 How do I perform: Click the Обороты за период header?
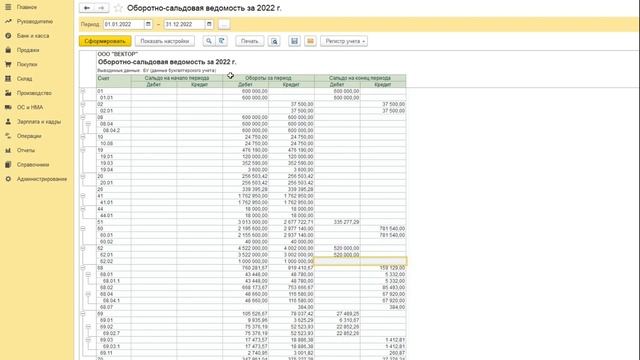pos(268,78)
